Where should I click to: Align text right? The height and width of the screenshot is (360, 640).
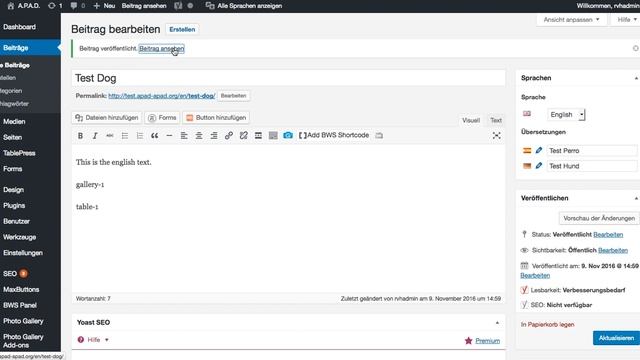pyautogui.click(x=213, y=136)
